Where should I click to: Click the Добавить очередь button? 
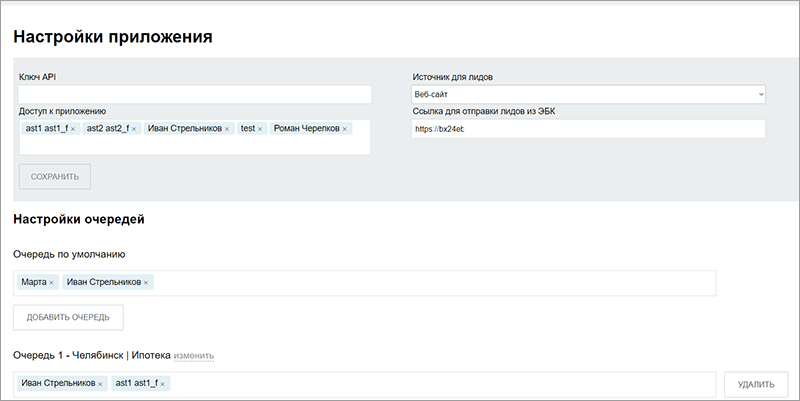tap(68, 318)
